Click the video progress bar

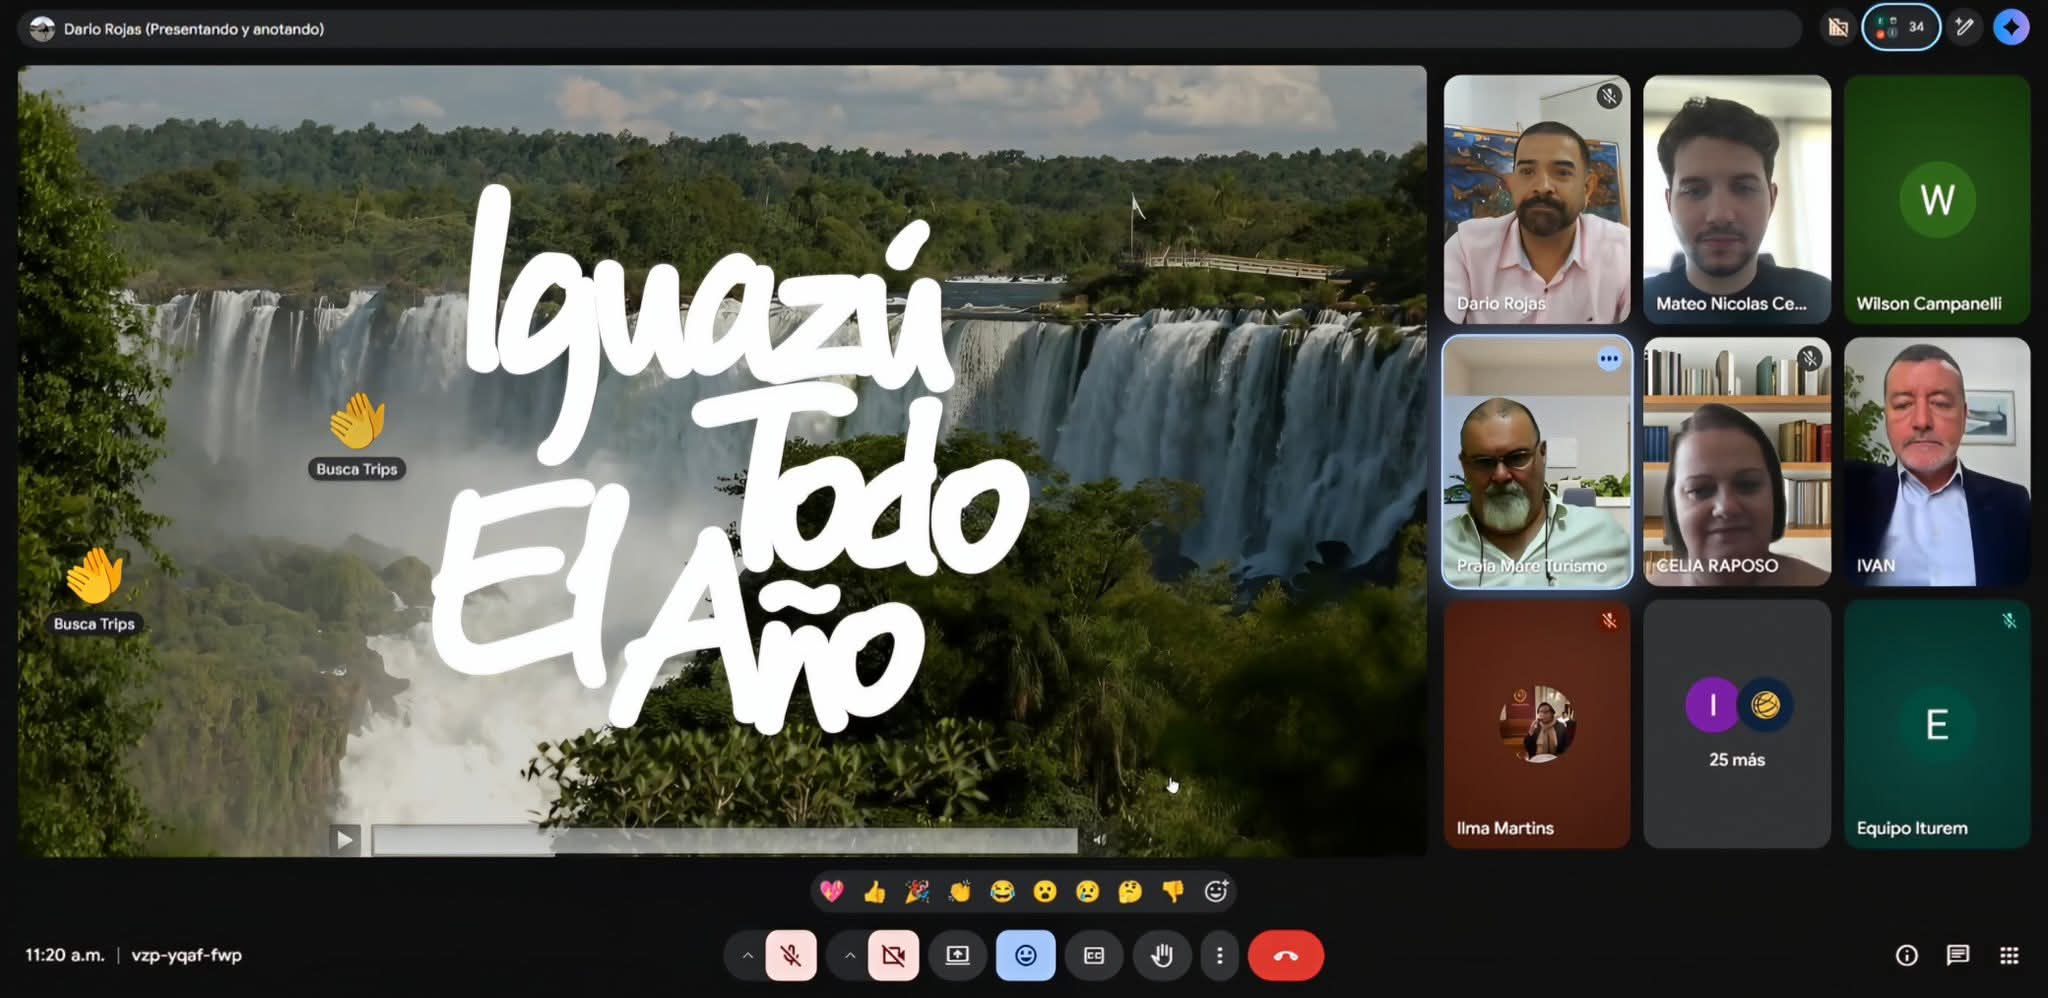[724, 841]
